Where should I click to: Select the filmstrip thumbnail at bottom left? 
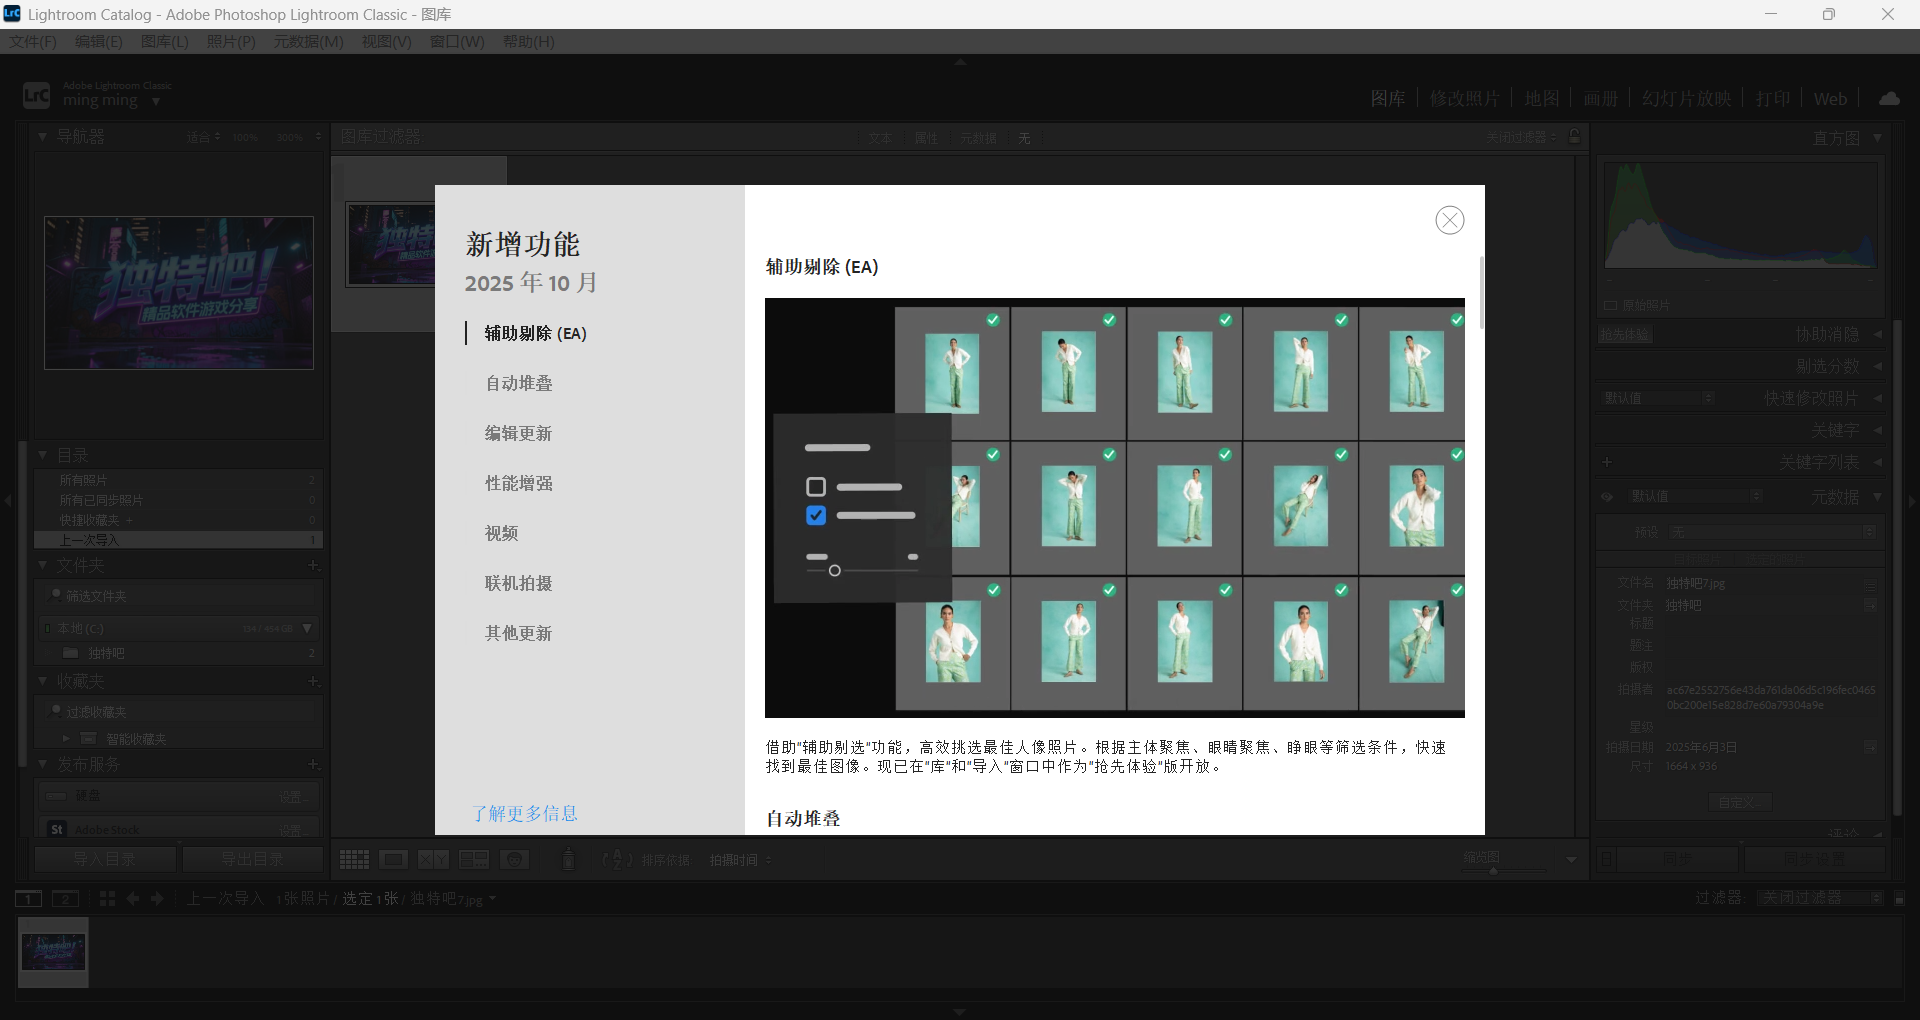pos(52,952)
